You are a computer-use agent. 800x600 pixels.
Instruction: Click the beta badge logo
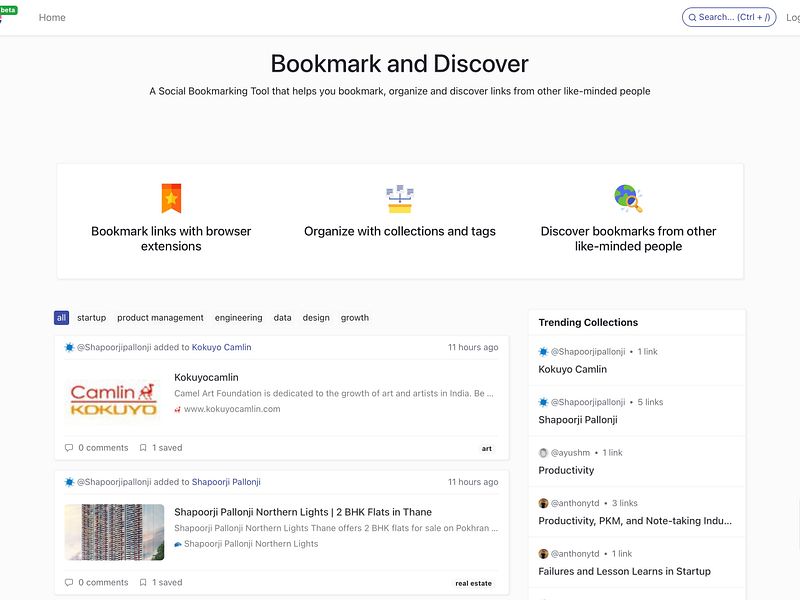(x=8, y=10)
